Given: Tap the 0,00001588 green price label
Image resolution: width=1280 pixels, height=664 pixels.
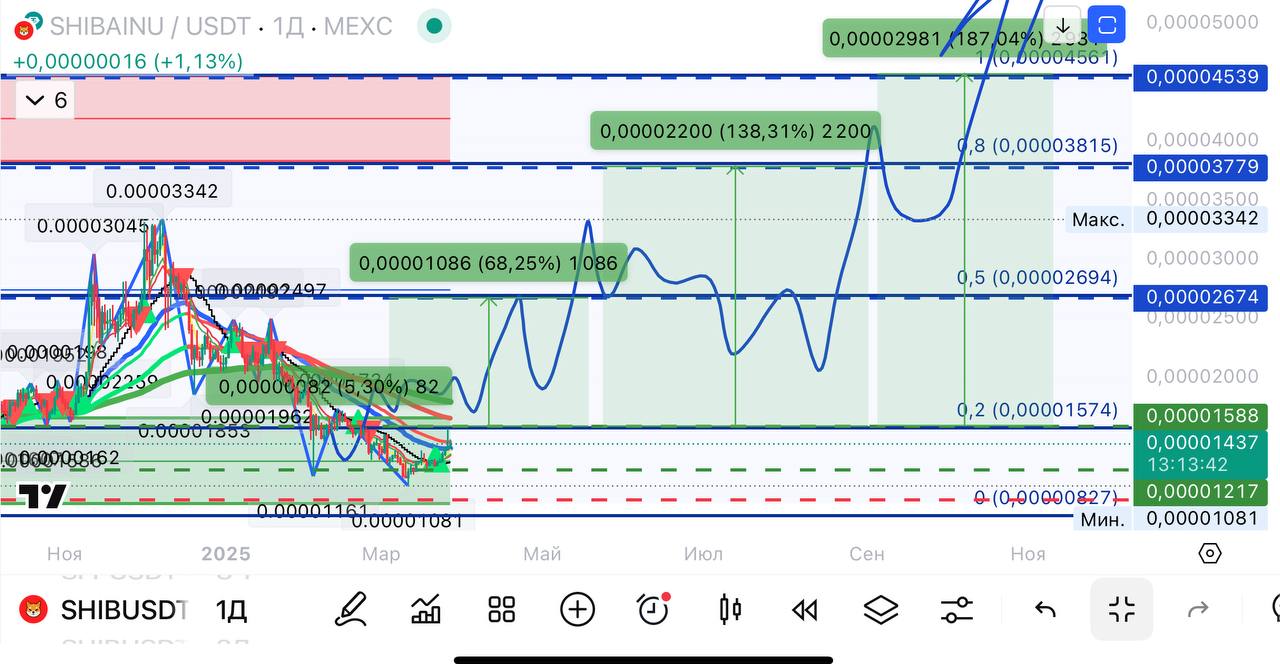Looking at the screenshot, I should [1202, 417].
